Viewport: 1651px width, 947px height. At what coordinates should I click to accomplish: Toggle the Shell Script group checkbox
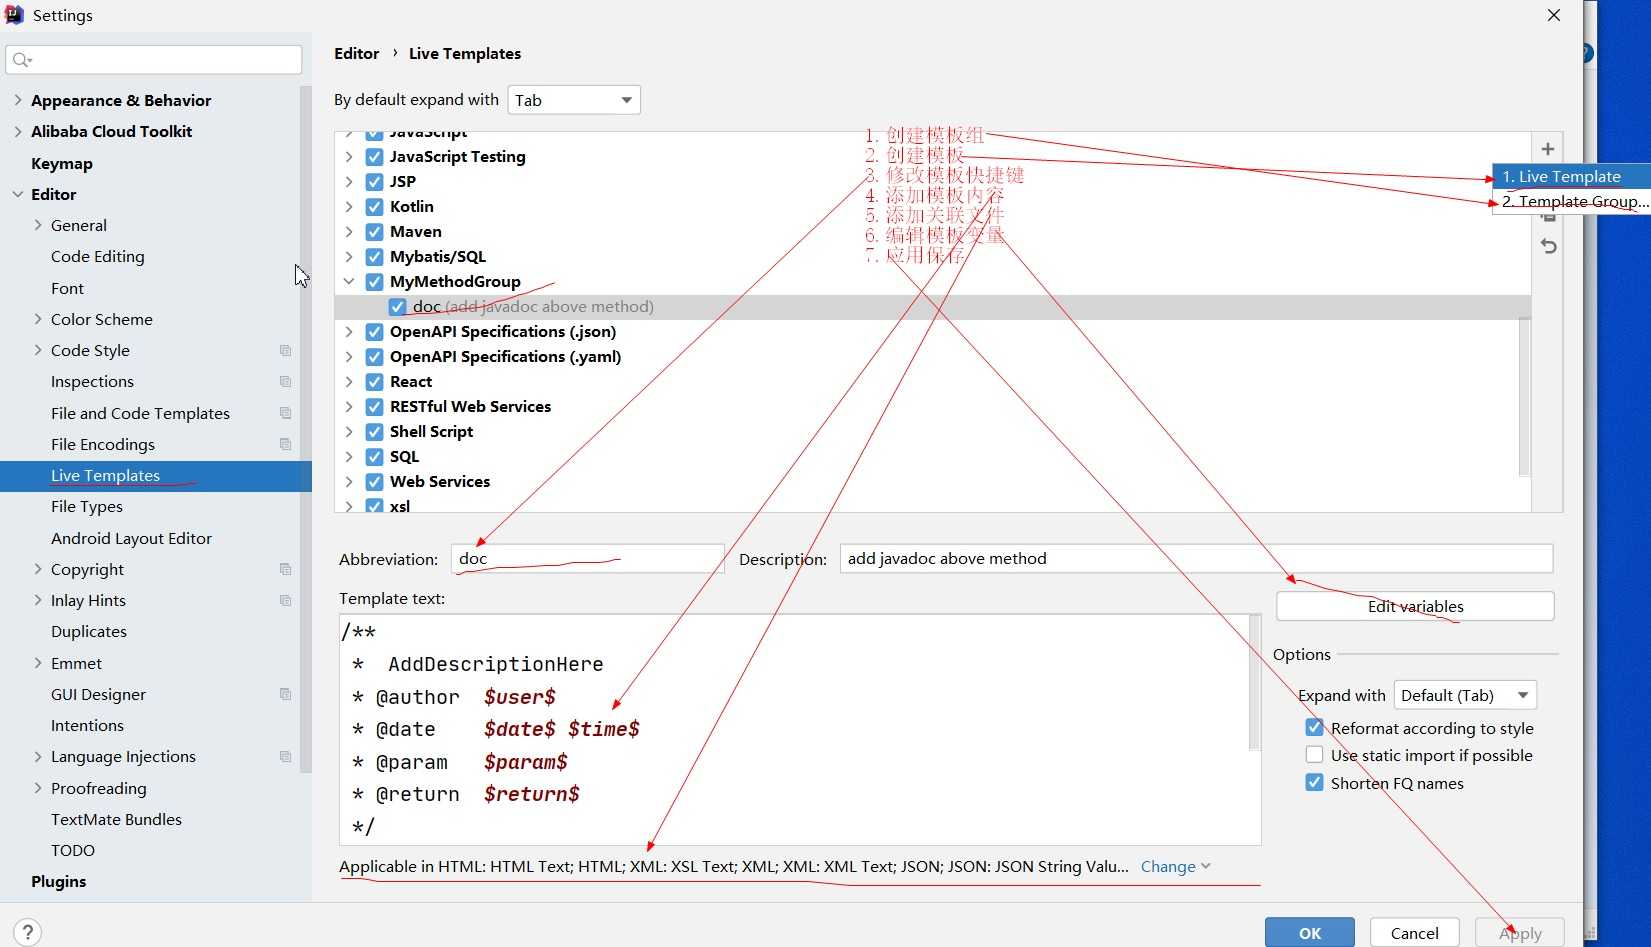tap(374, 432)
